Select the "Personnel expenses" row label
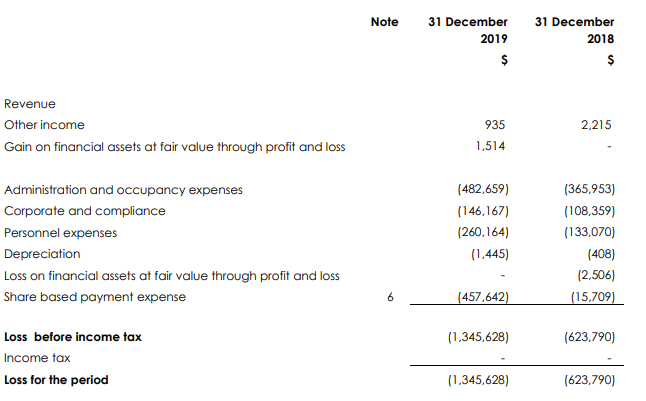The image size is (646, 401). [x=61, y=233]
